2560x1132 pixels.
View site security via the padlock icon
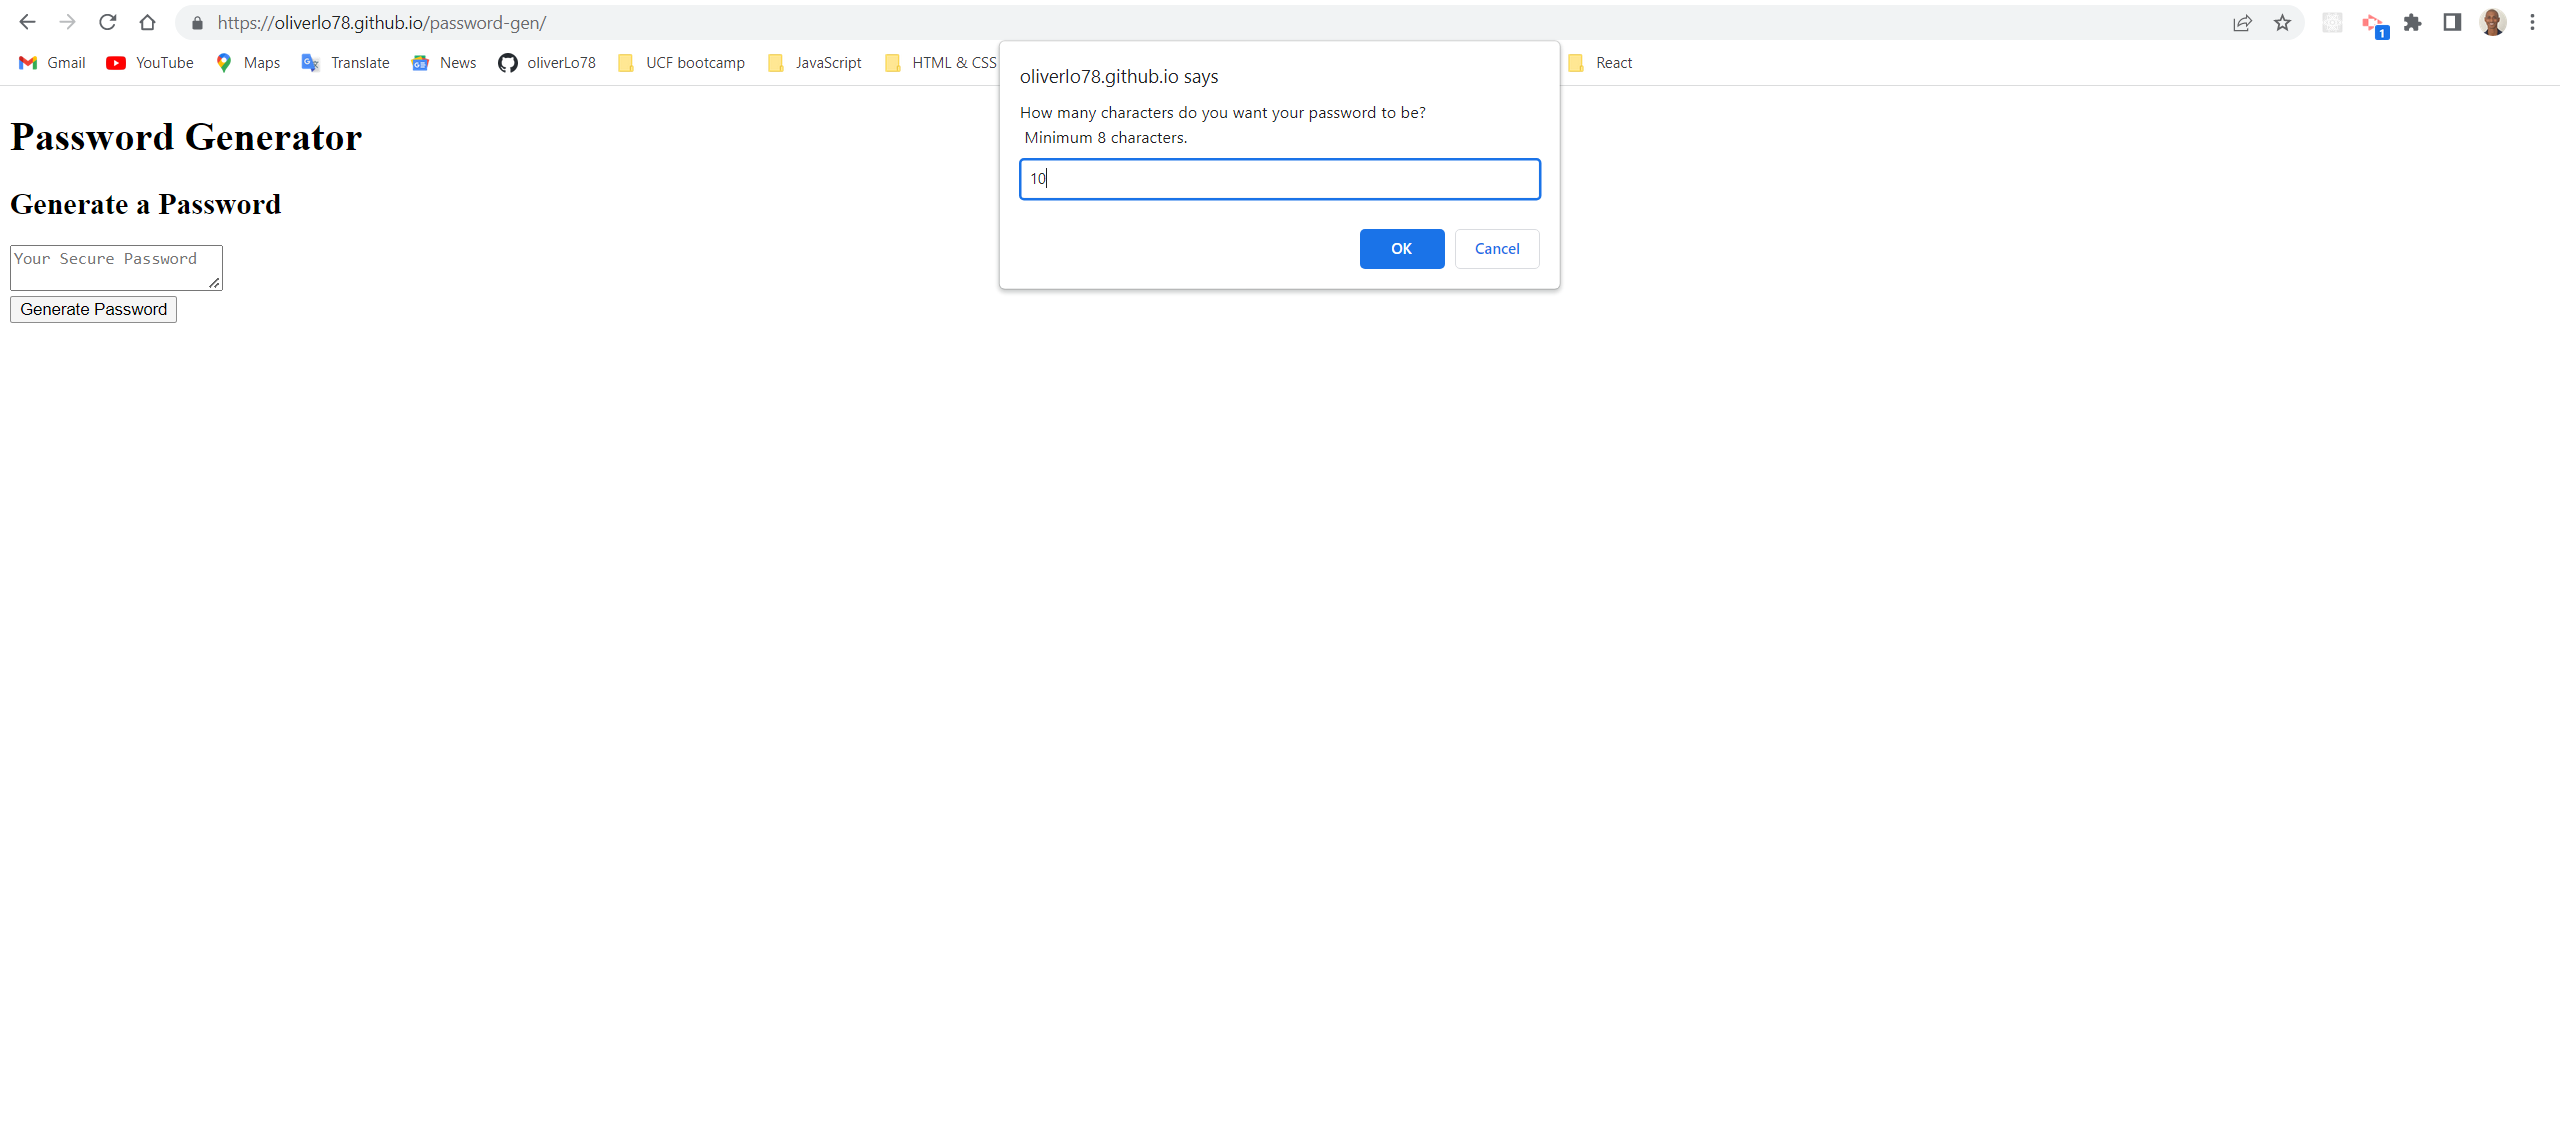(197, 22)
